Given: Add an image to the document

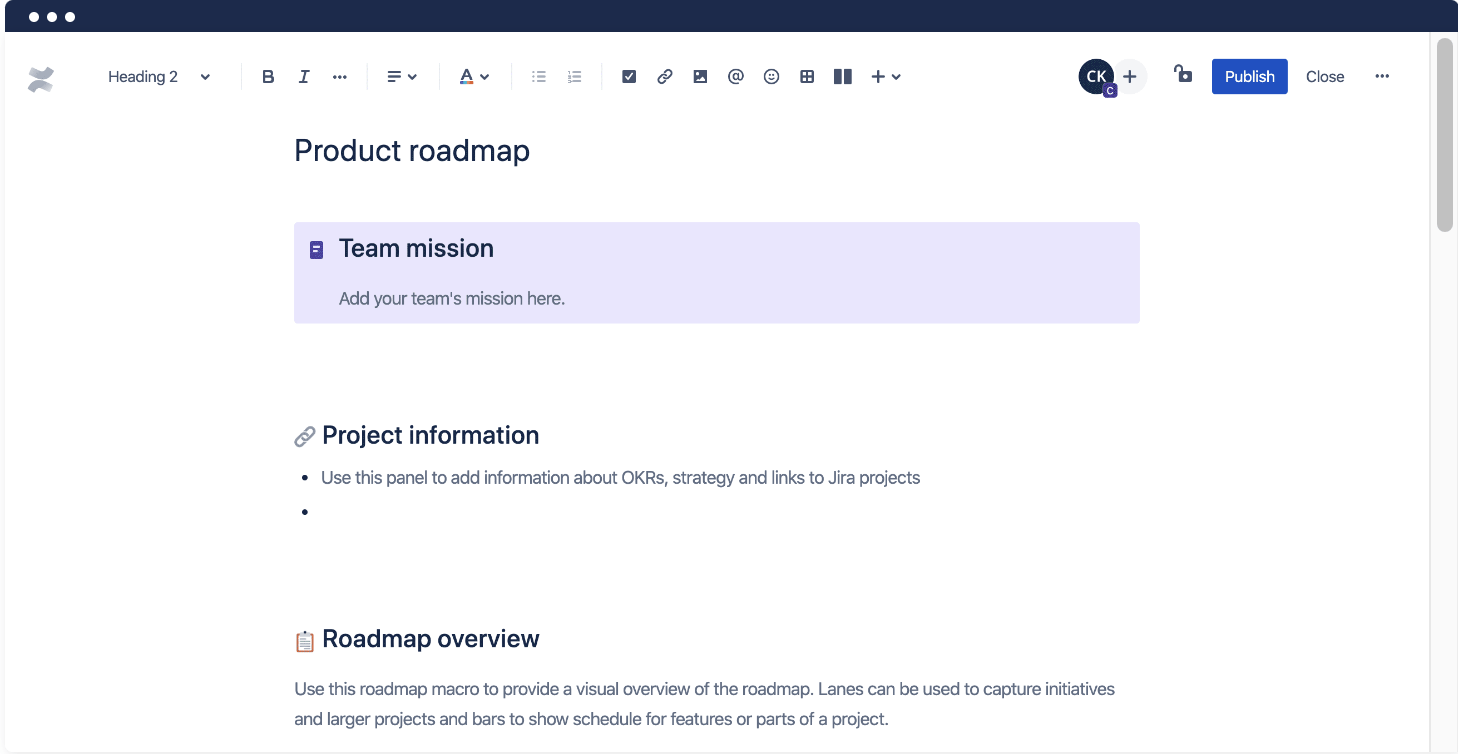Looking at the screenshot, I should [700, 76].
